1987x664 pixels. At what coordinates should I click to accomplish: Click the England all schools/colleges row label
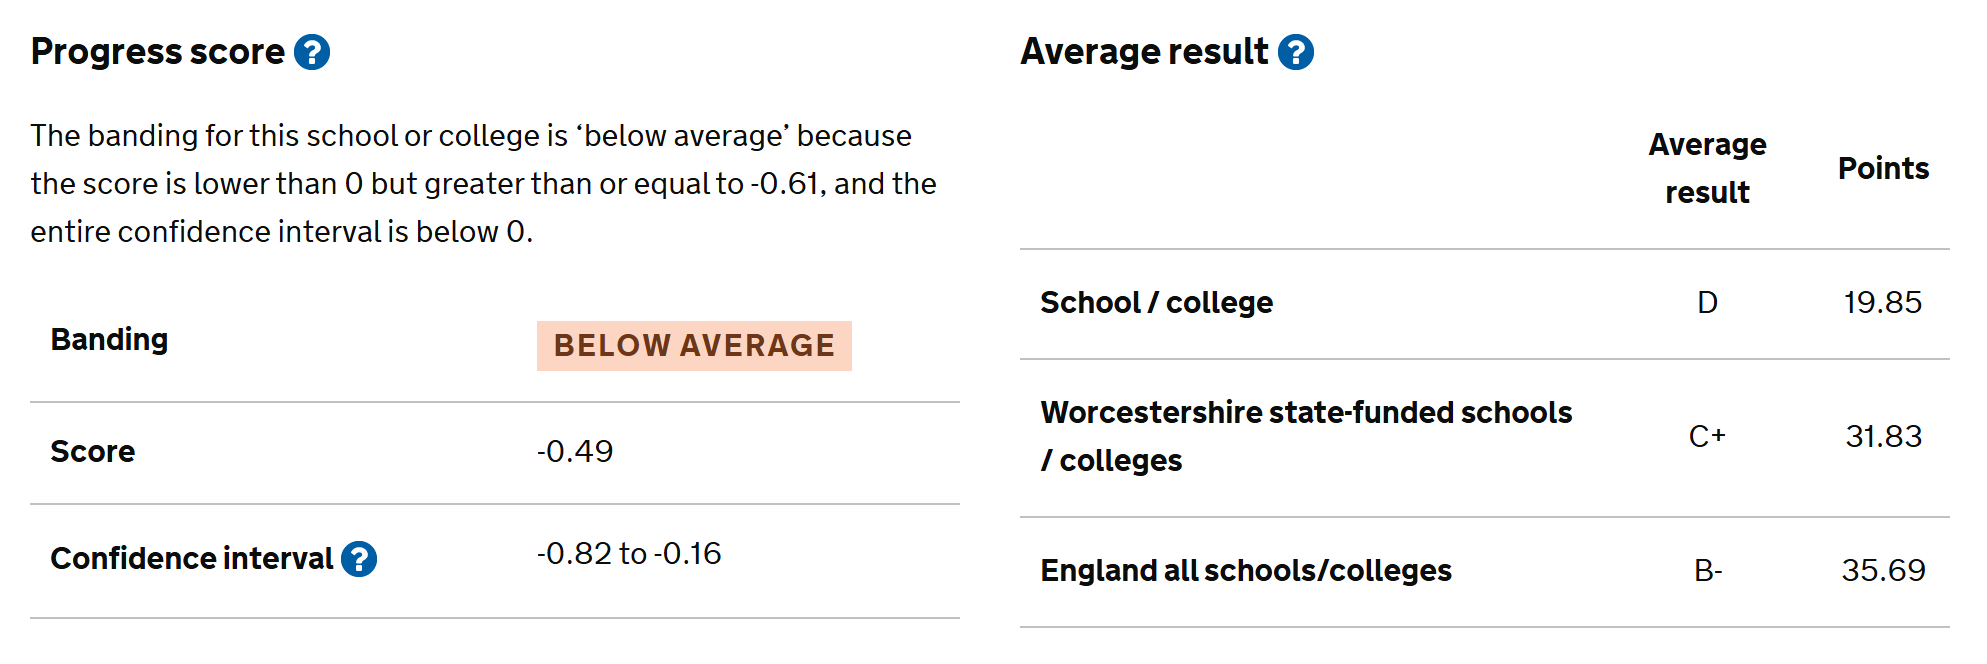pyautogui.click(x=1246, y=571)
